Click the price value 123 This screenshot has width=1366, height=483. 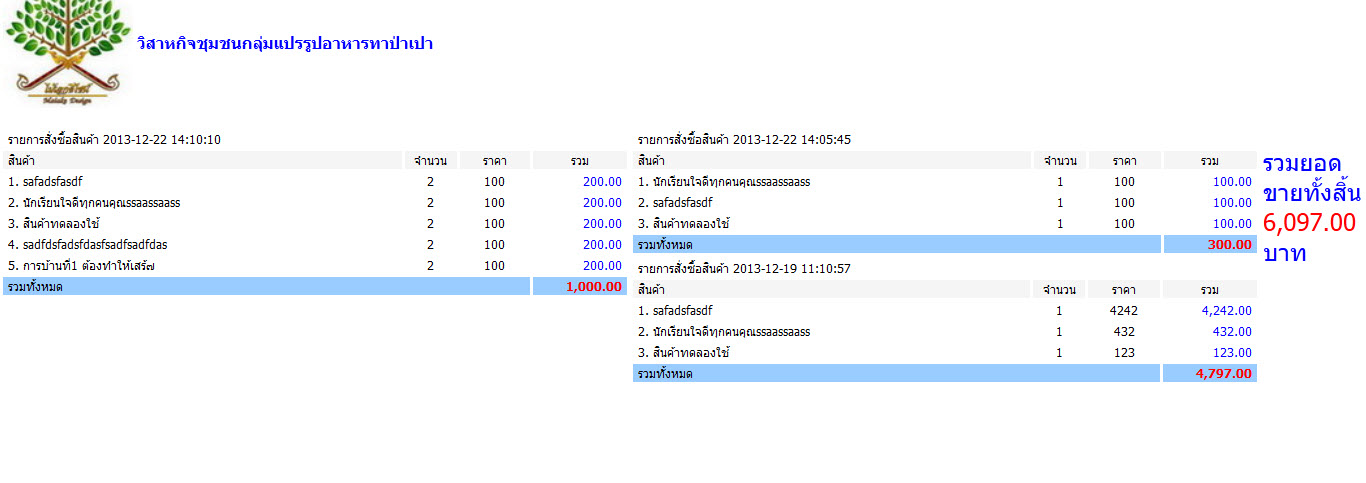(x=1124, y=353)
